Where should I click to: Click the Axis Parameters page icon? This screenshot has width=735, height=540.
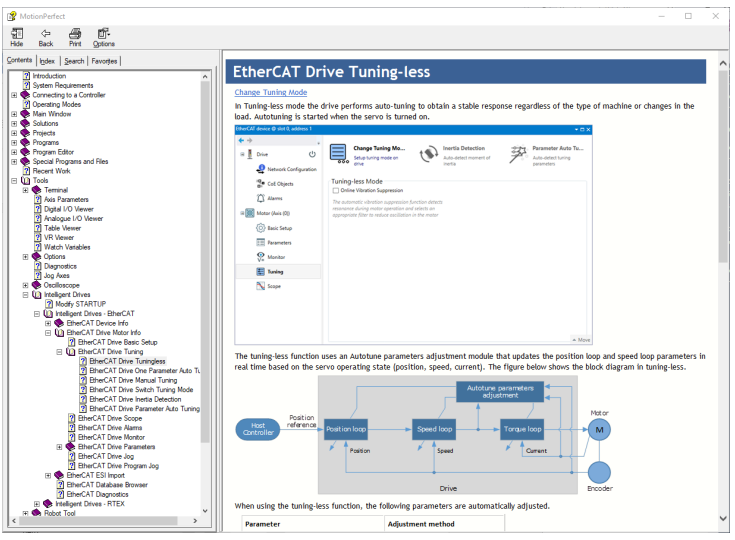(x=38, y=200)
